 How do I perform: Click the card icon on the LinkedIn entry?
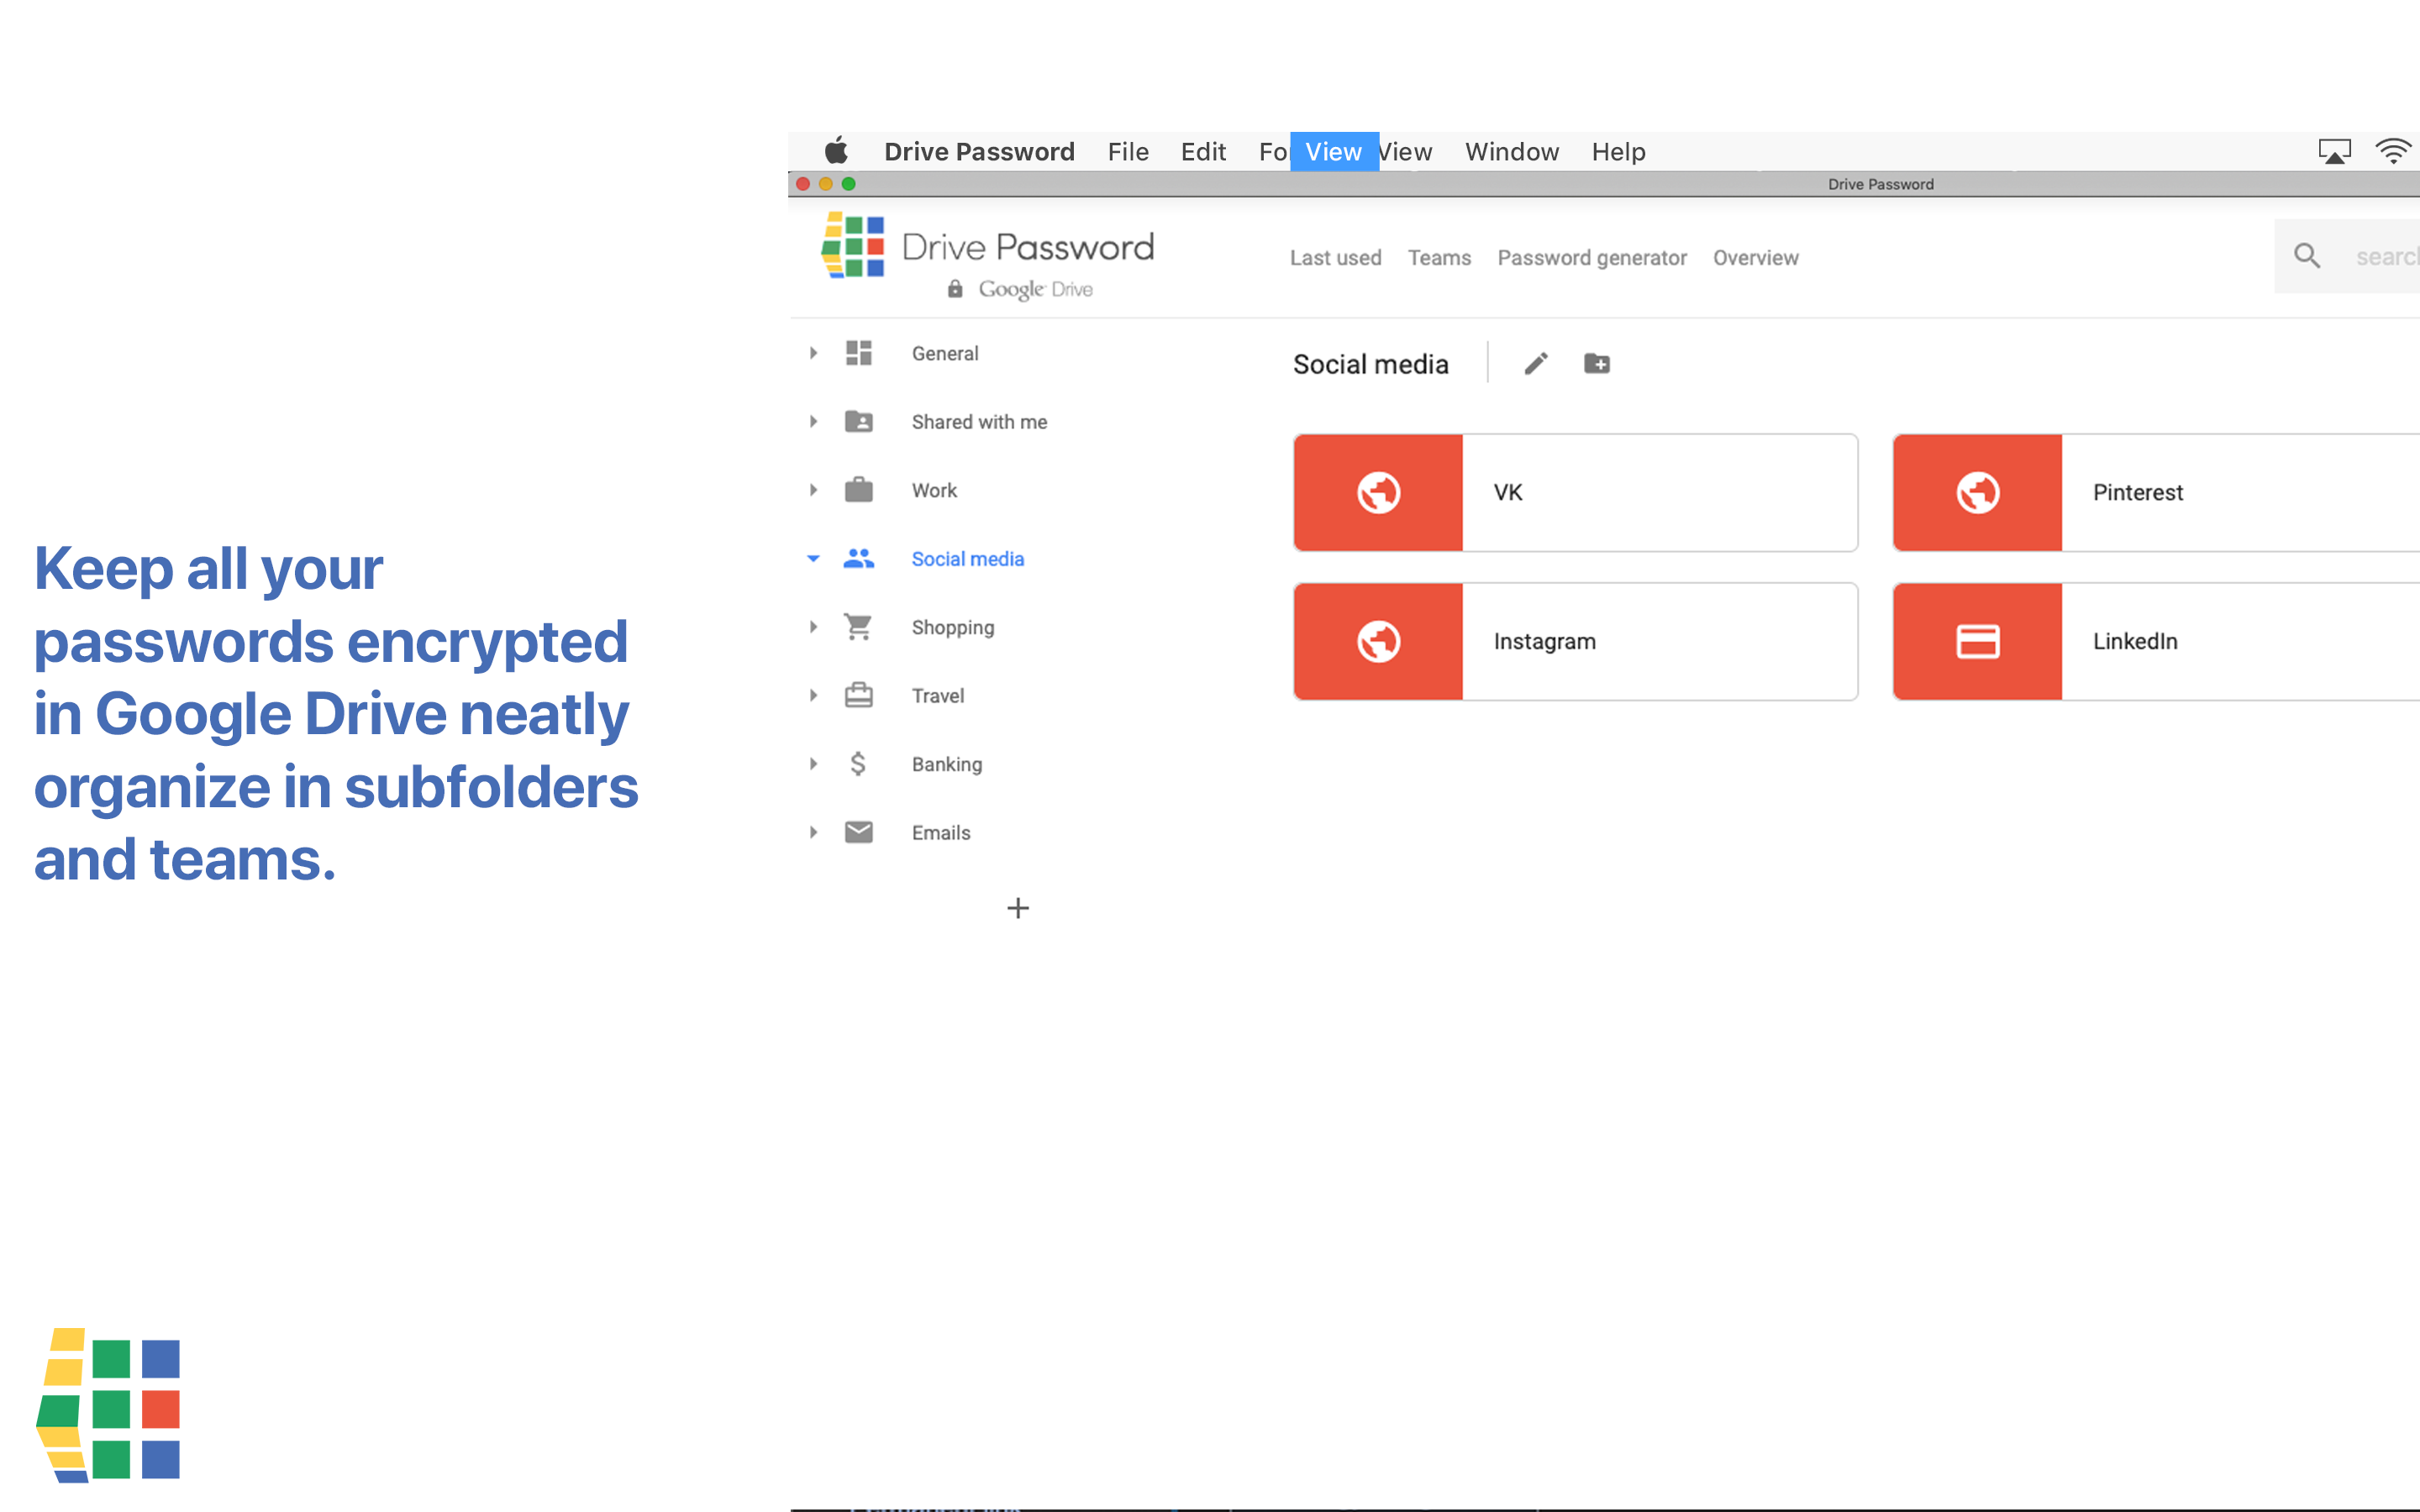point(1978,641)
